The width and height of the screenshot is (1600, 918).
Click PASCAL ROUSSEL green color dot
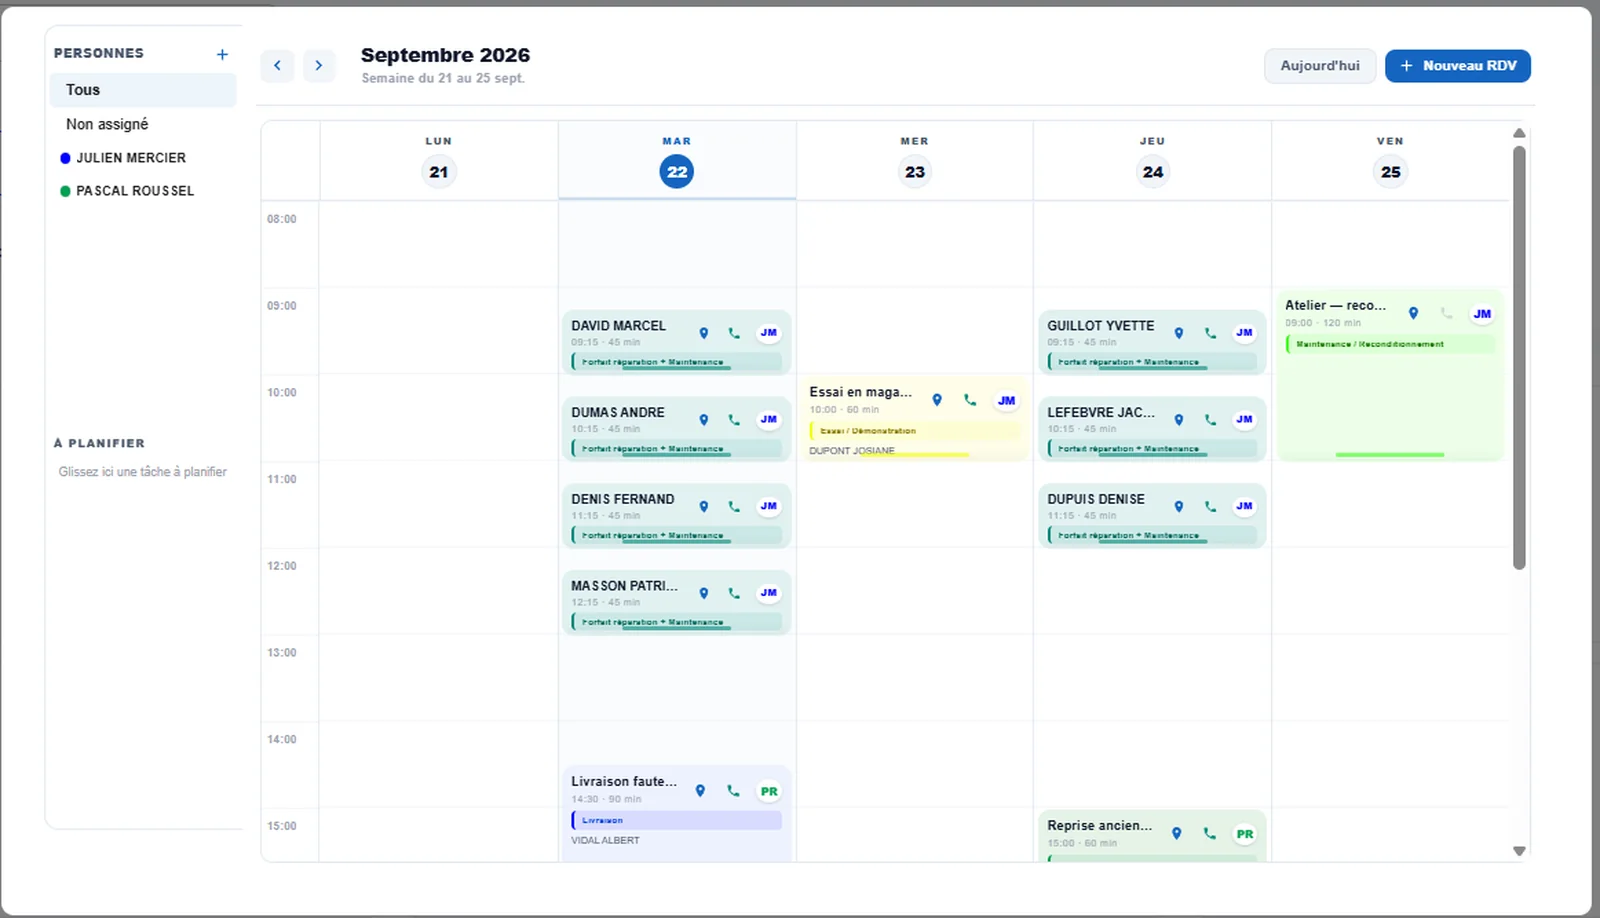[x=65, y=191]
